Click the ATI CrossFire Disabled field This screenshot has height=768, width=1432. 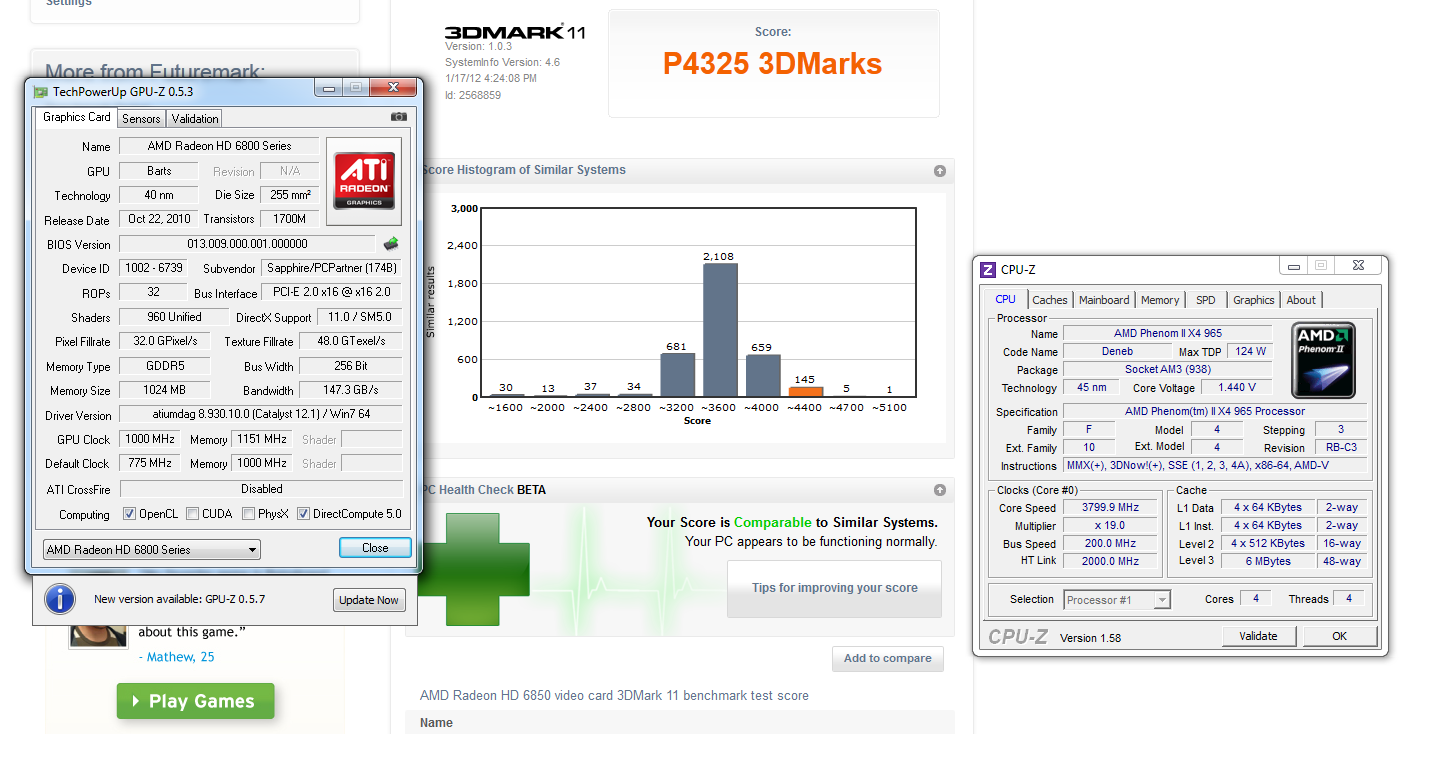(261, 489)
